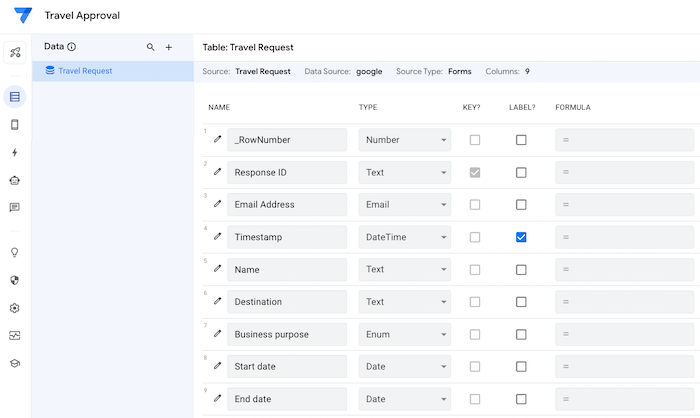
Task: Expand type dropdown for _RowNumber
Action: (404, 140)
